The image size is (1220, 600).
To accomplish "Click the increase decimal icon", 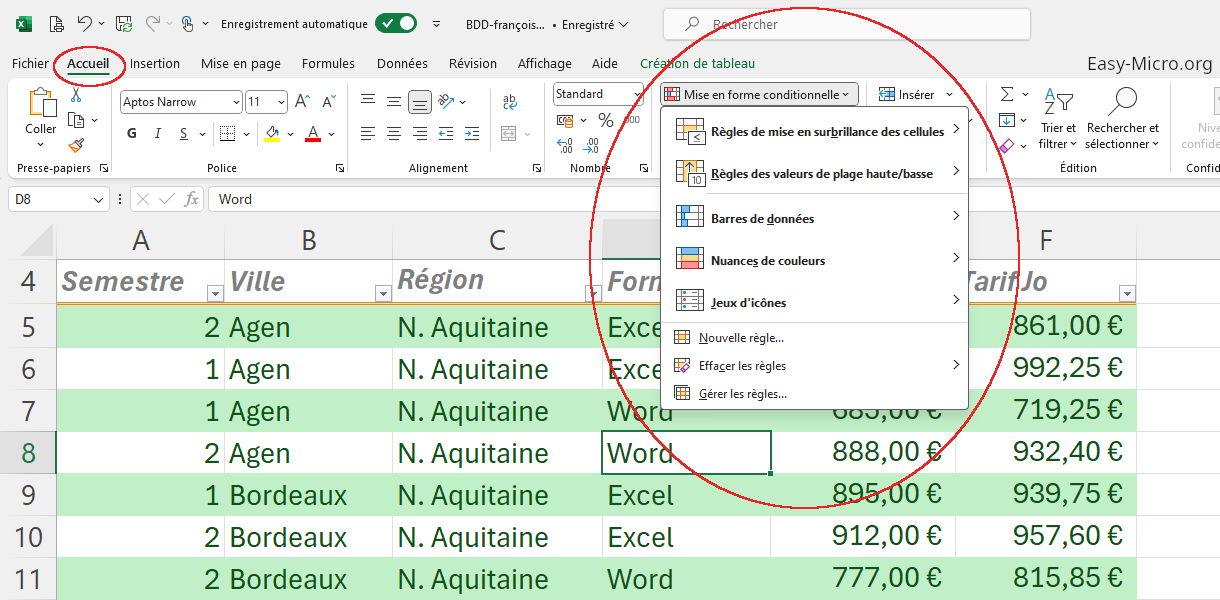I will click(x=565, y=146).
